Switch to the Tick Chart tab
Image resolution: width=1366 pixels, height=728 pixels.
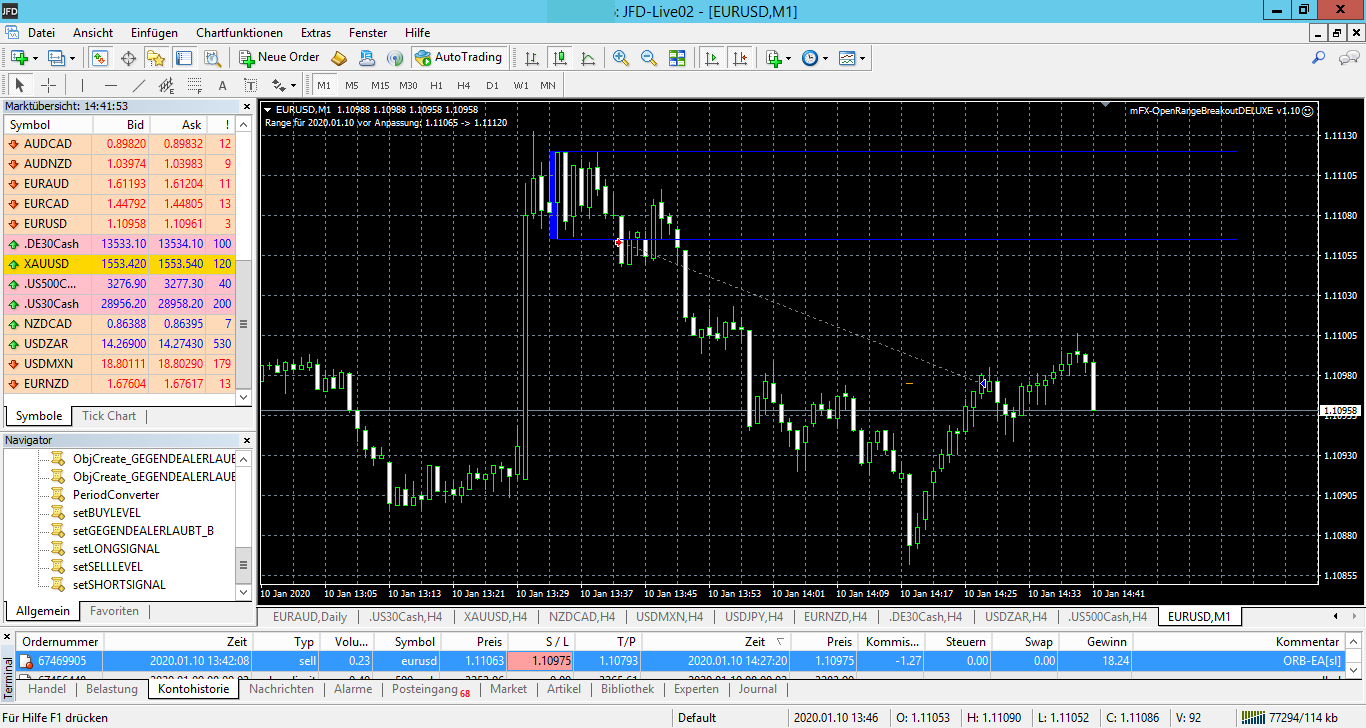pos(109,416)
